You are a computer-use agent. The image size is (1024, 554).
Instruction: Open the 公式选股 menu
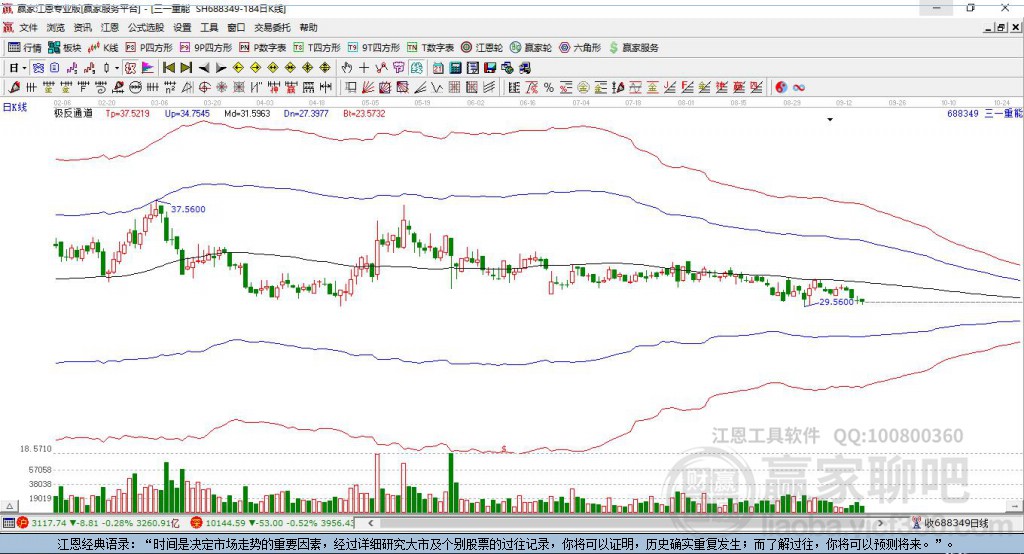[146, 27]
